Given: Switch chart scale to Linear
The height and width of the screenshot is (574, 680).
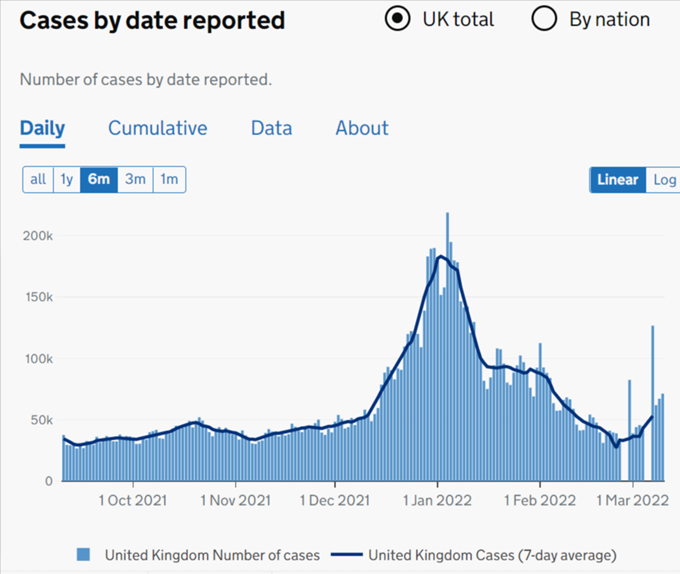Looking at the screenshot, I should coord(617,180).
